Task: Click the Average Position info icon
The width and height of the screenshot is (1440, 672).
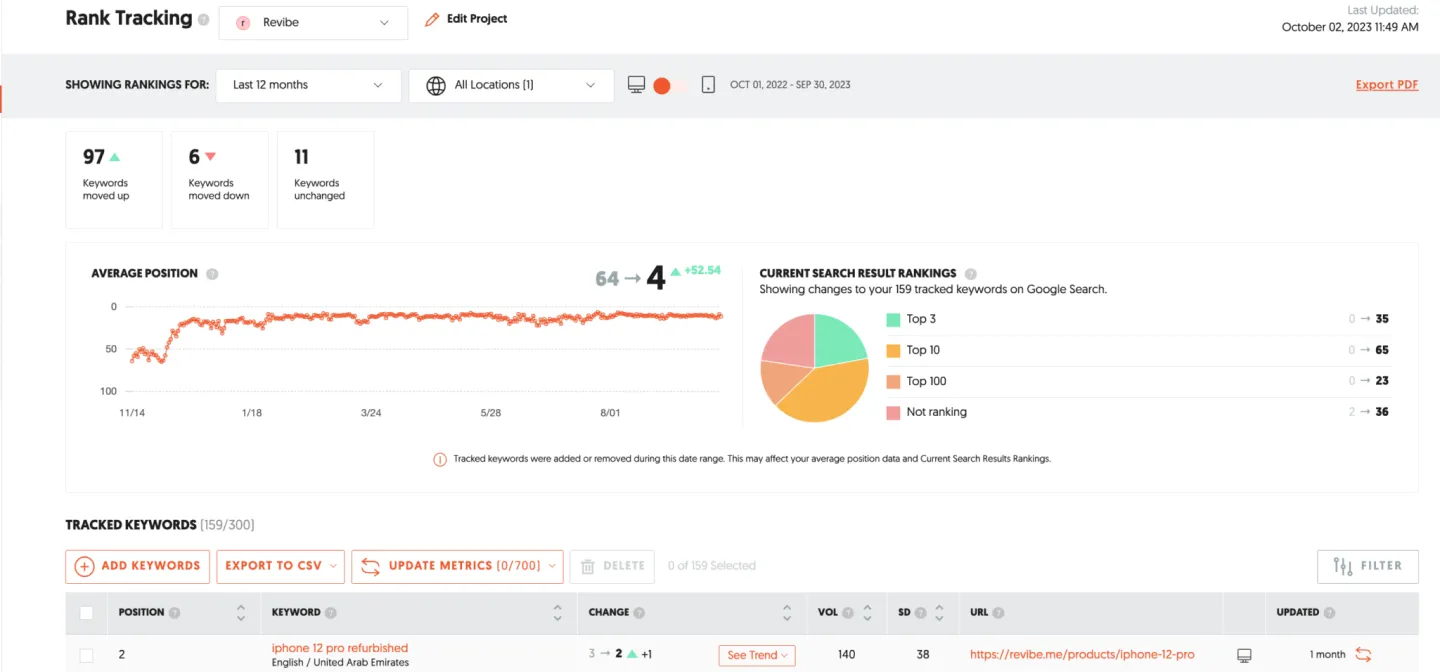Action: click(x=212, y=274)
